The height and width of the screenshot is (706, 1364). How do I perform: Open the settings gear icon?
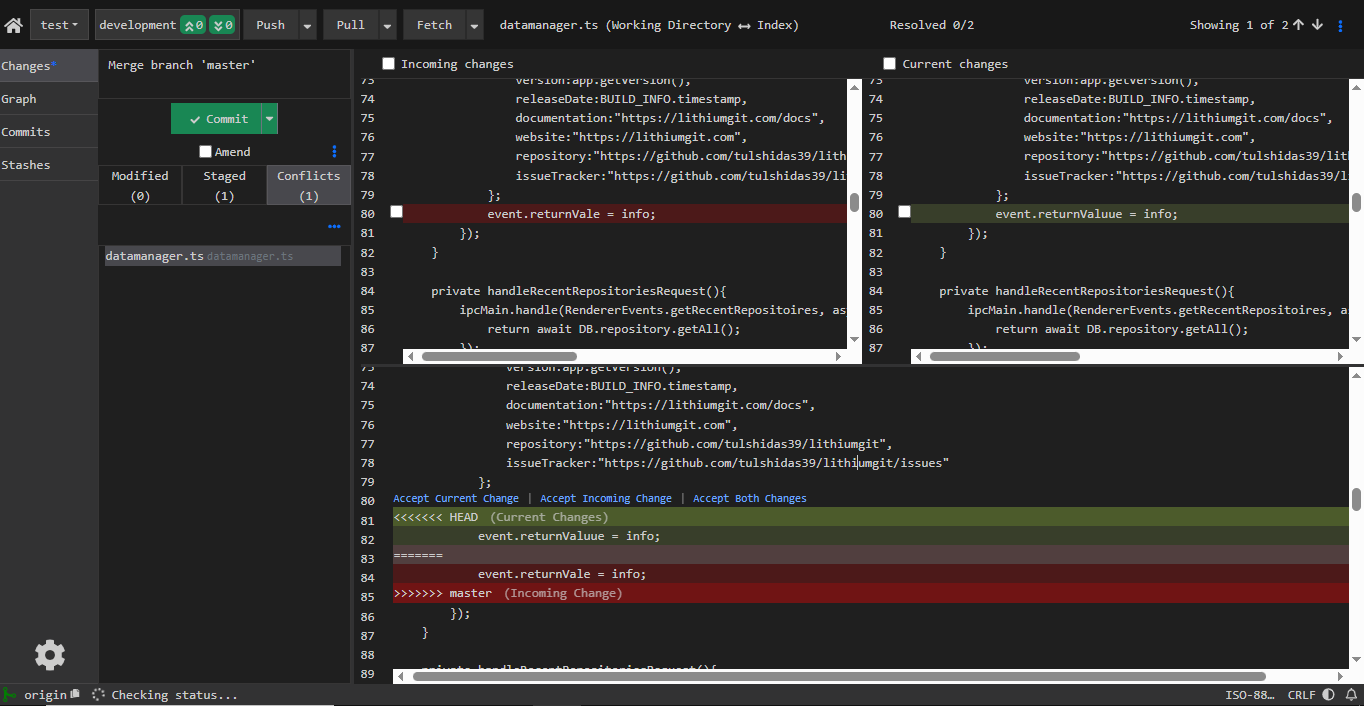click(x=50, y=655)
